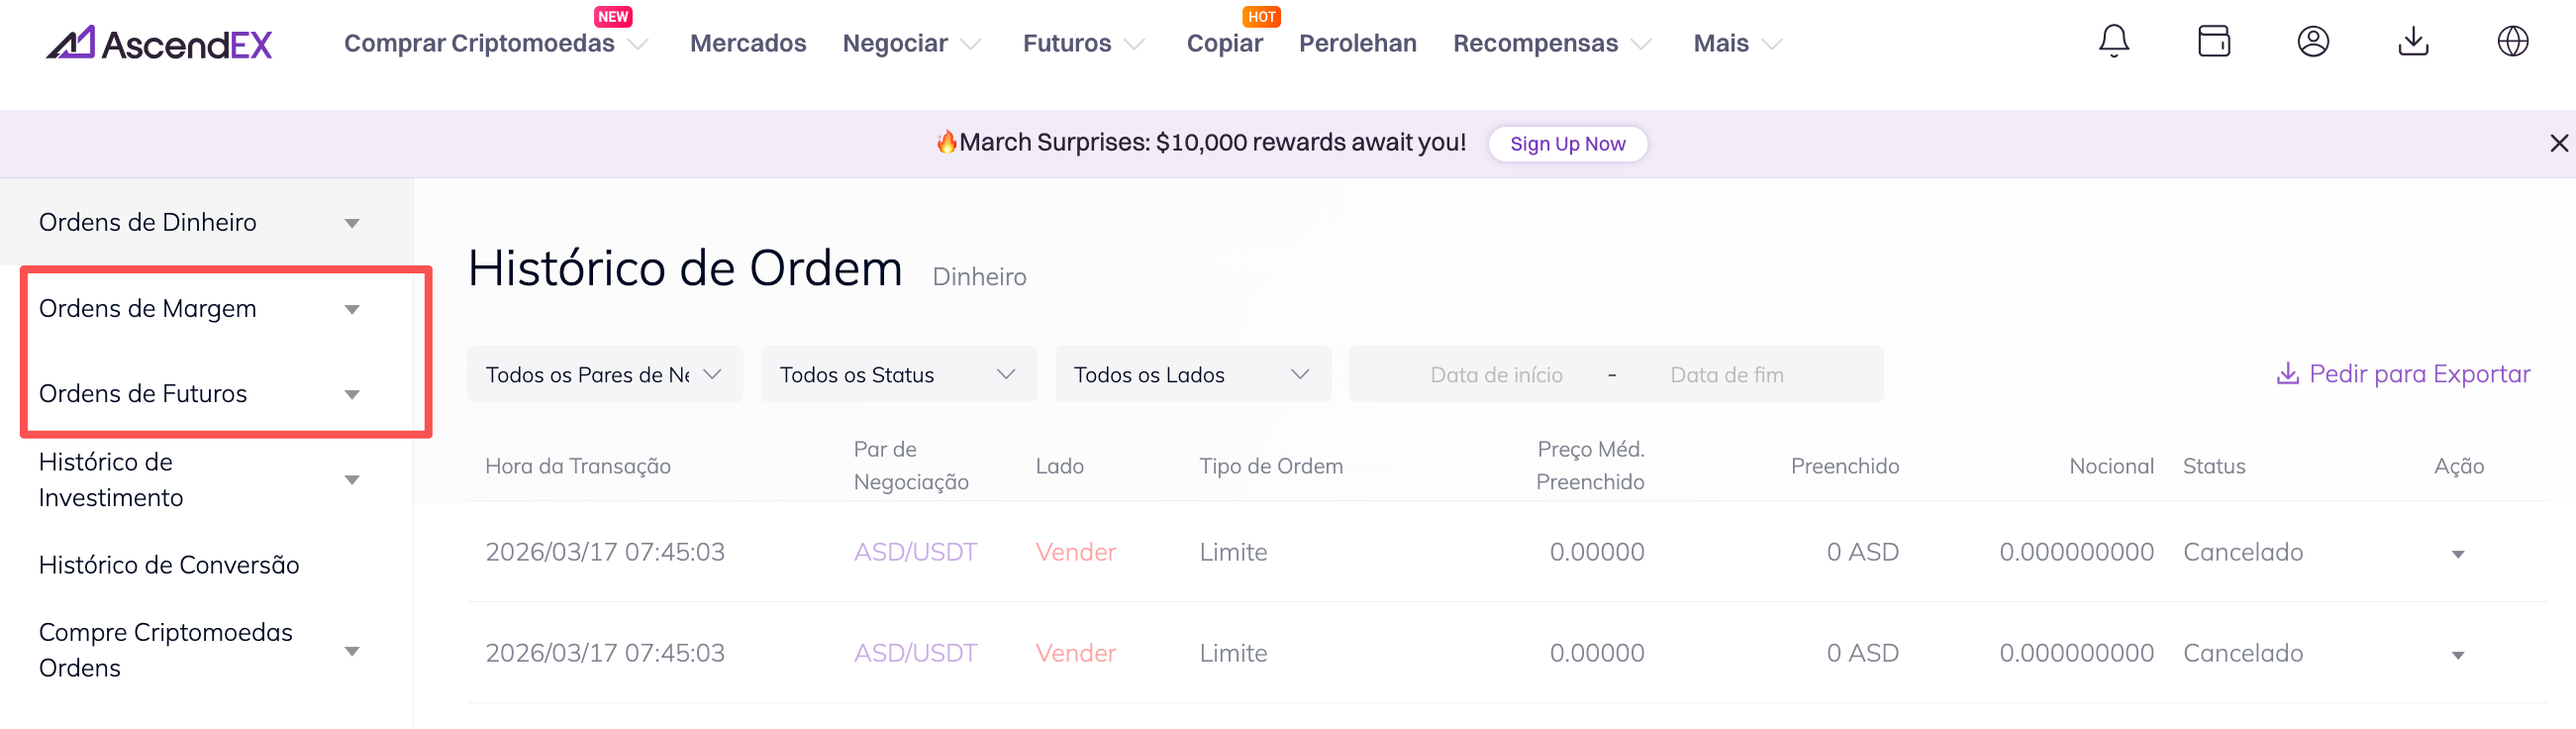Click the Sign Up Now button

pyautogui.click(x=1566, y=143)
